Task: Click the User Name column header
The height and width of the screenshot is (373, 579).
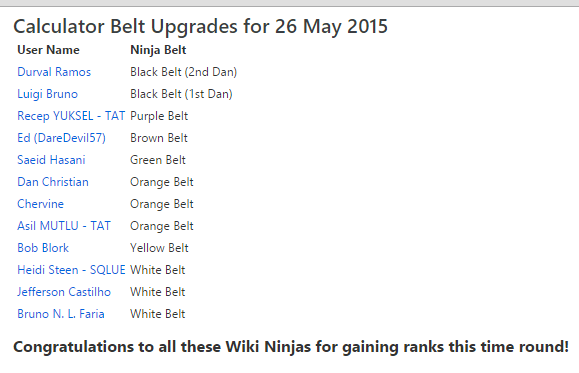Action: click(48, 50)
